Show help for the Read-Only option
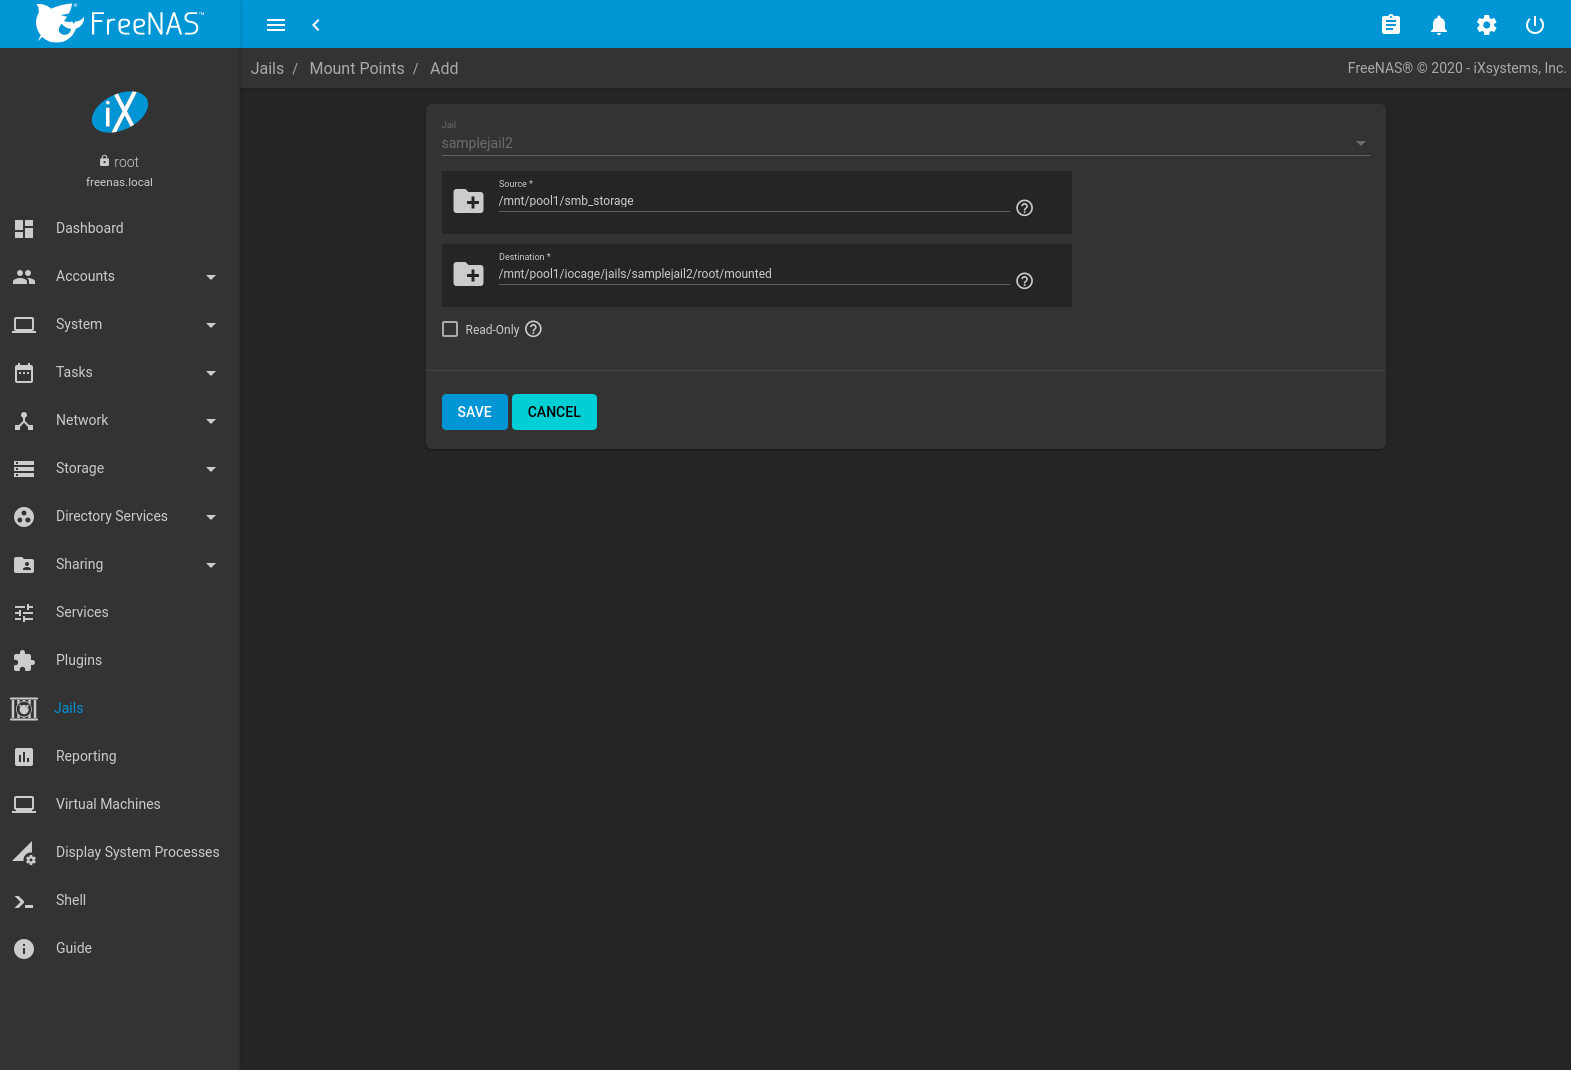The image size is (1571, 1070). pos(534,329)
